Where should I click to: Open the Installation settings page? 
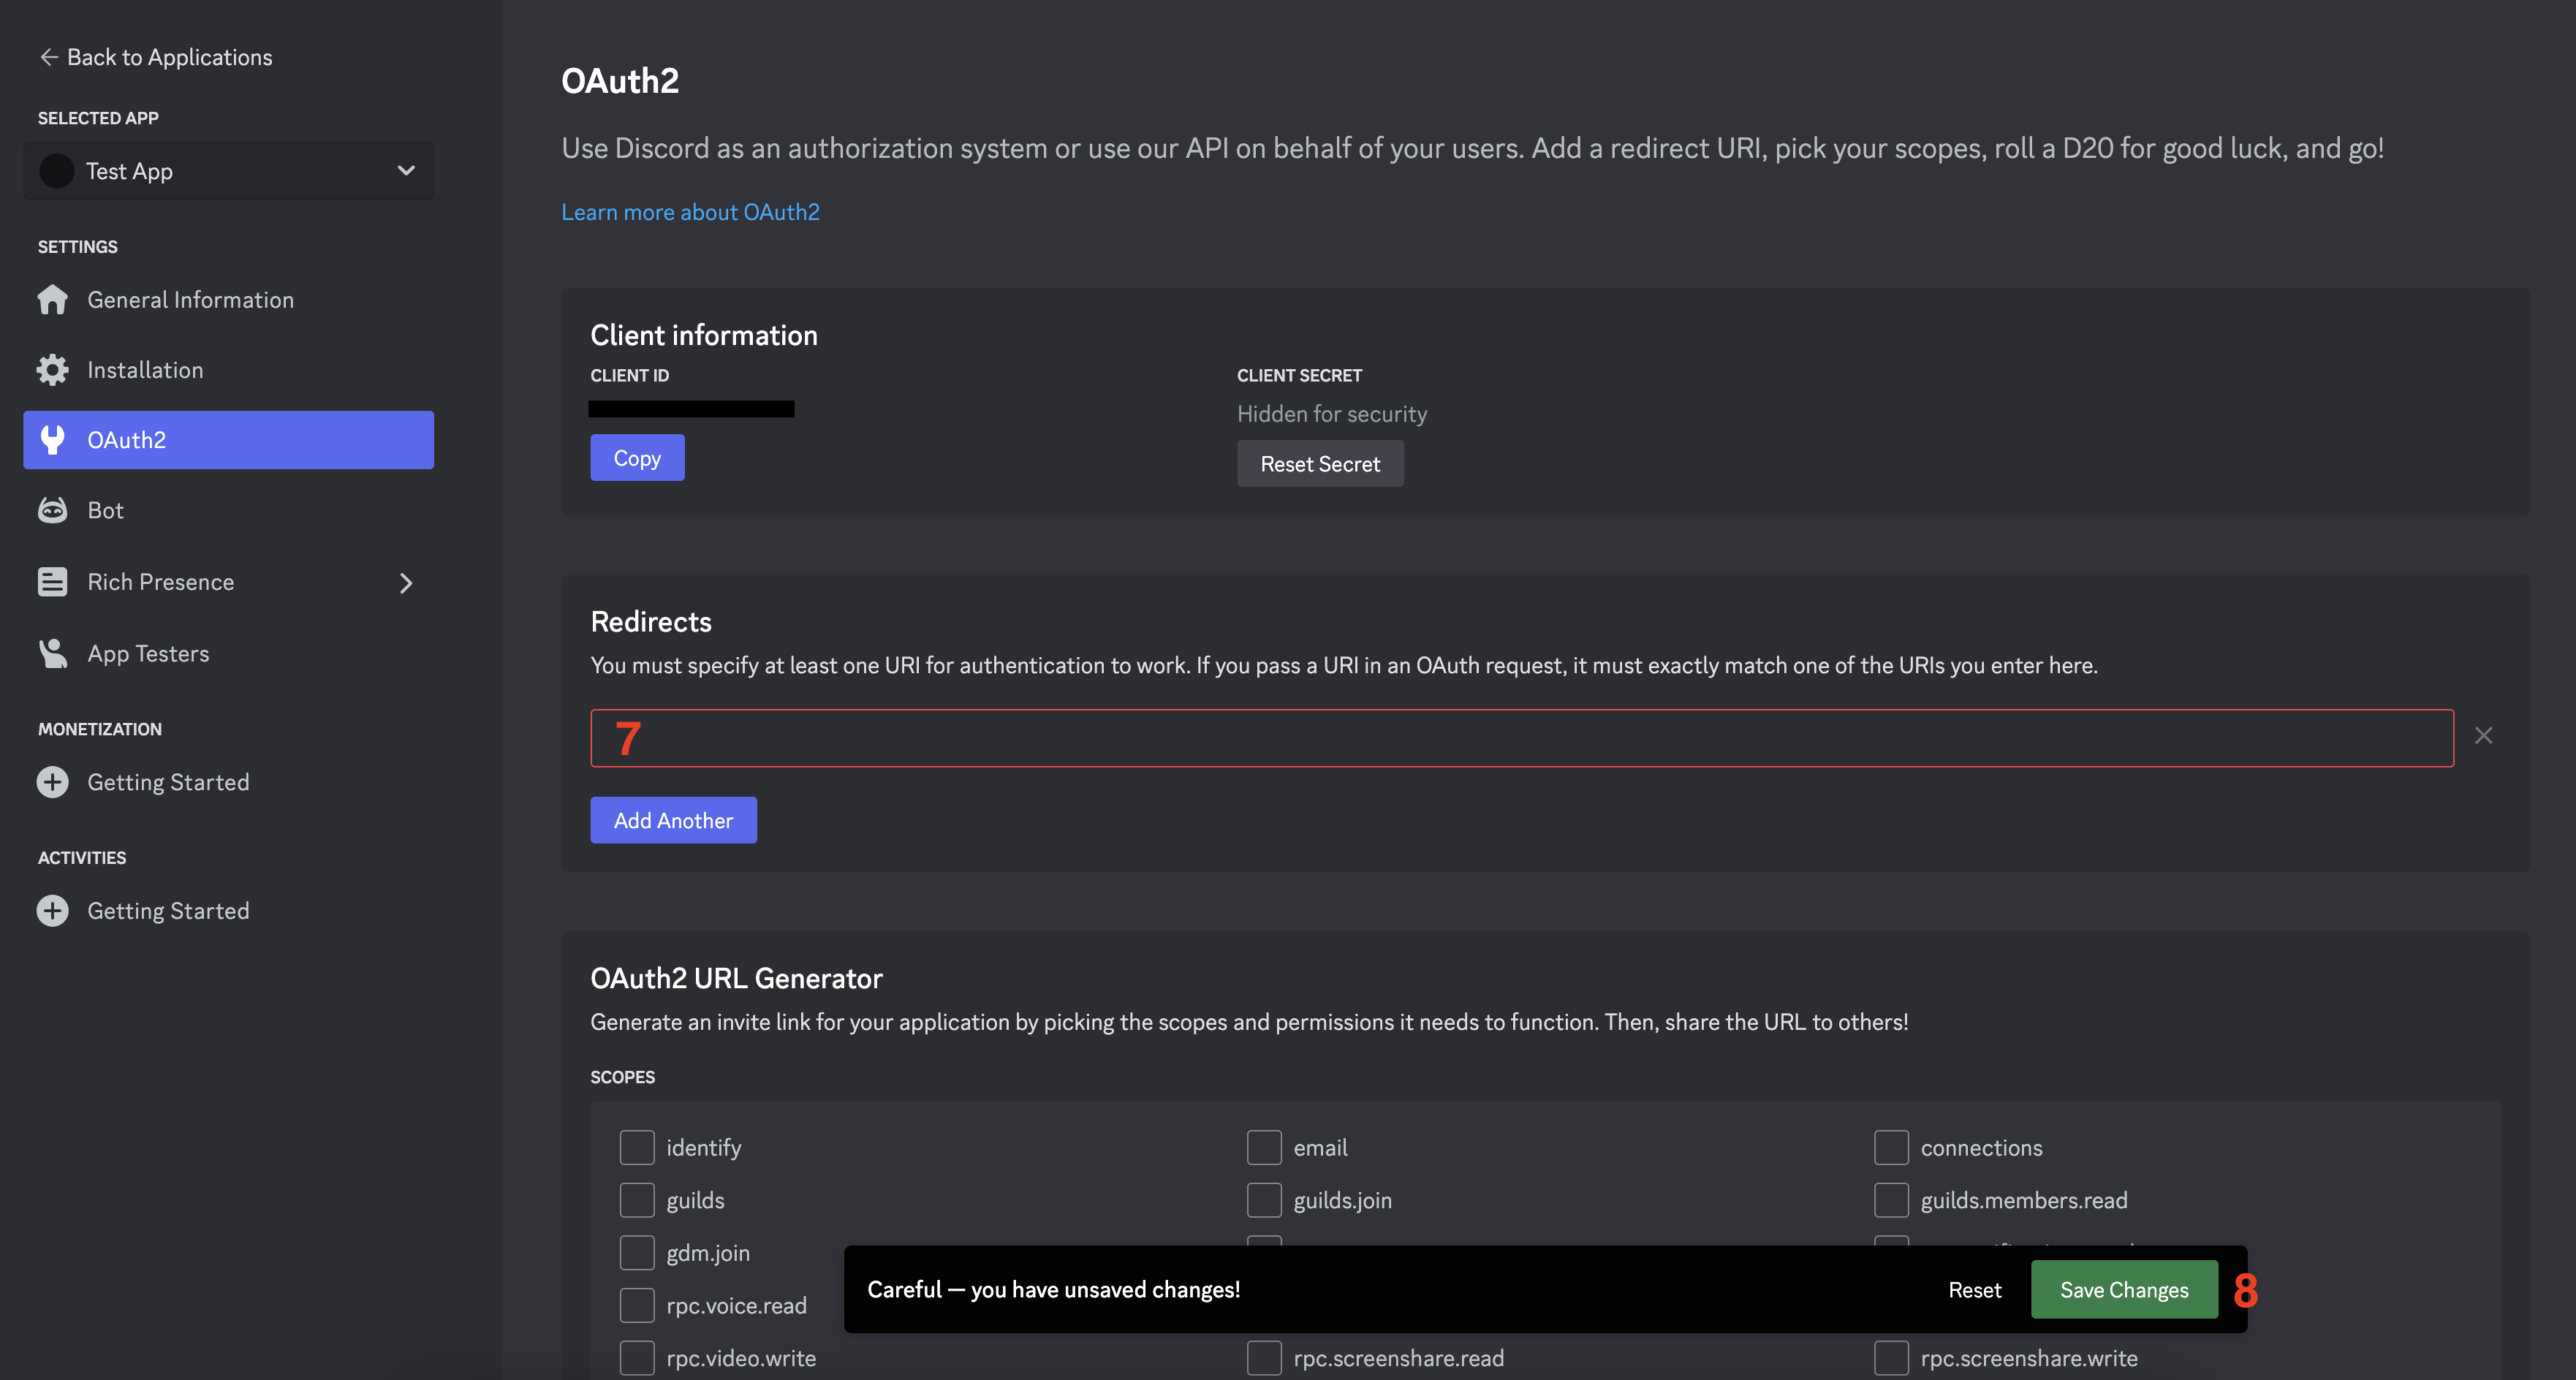146,370
